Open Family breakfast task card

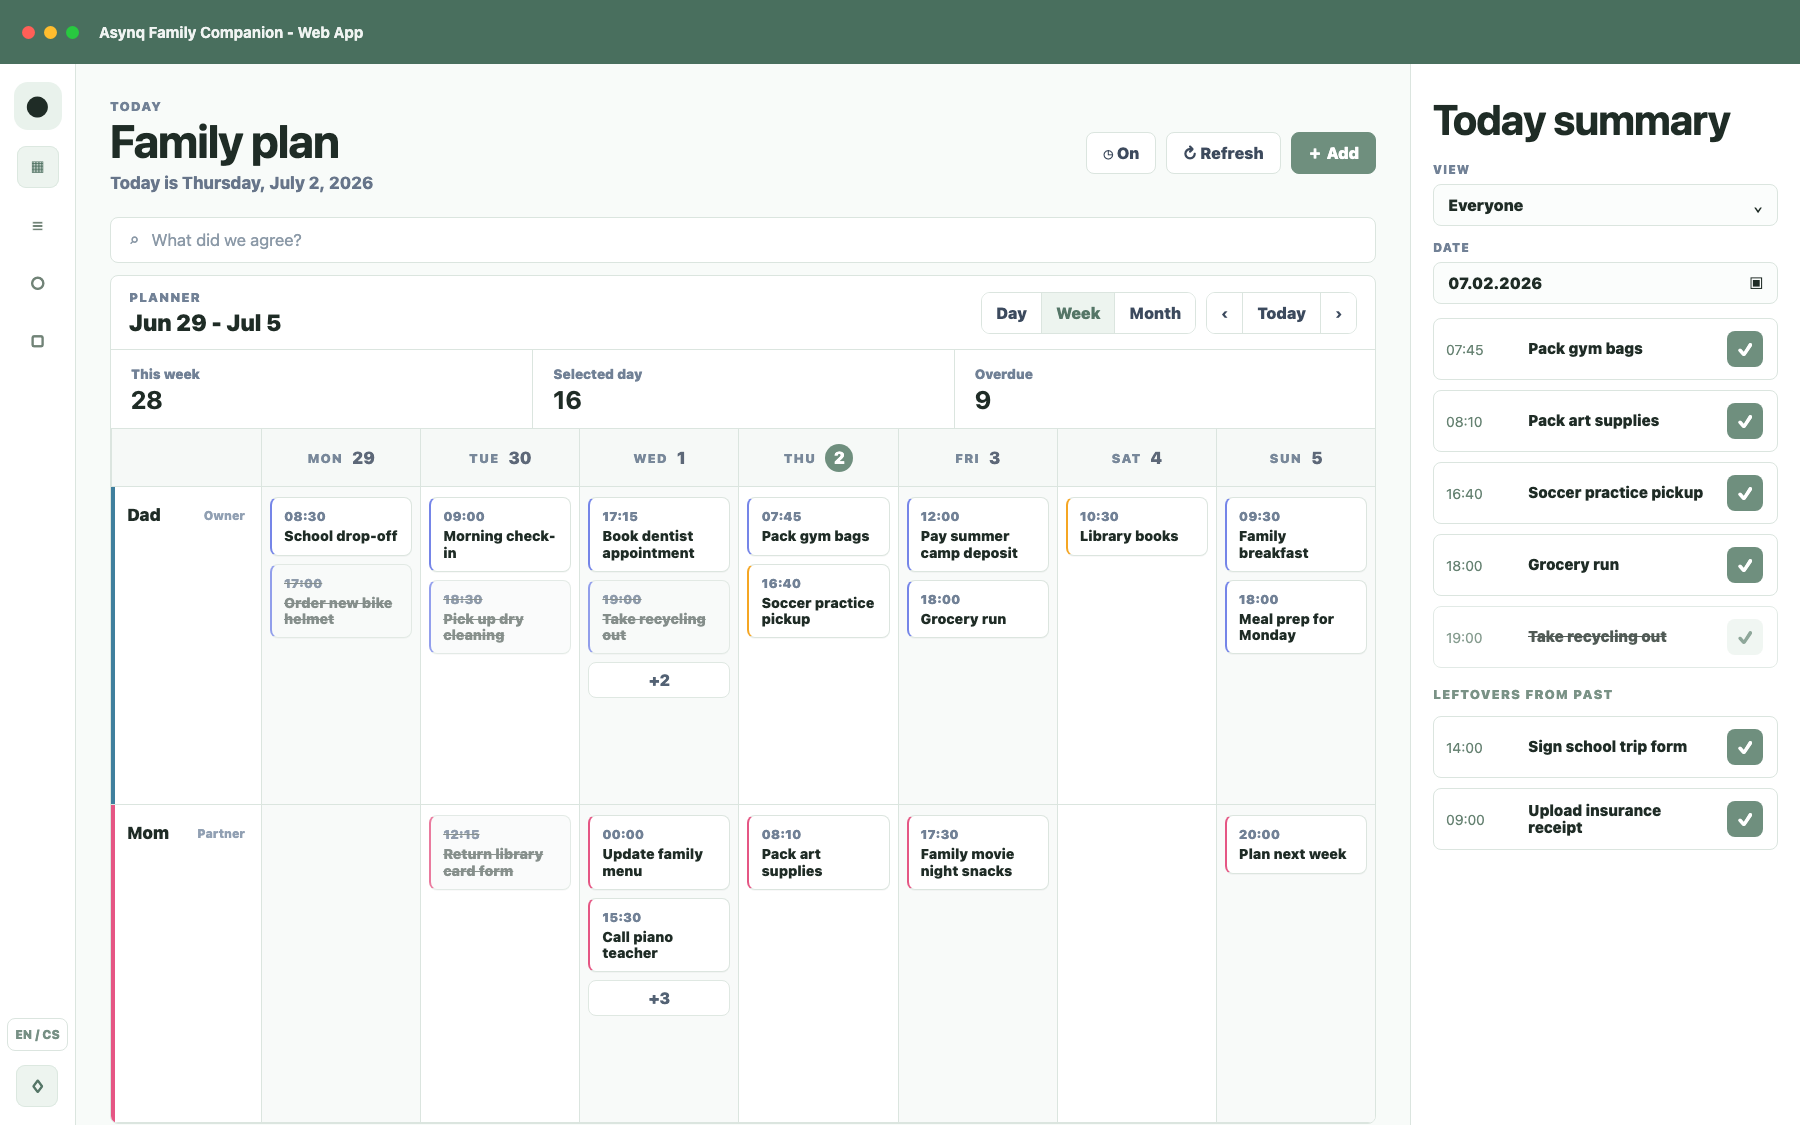point(1296,534)
